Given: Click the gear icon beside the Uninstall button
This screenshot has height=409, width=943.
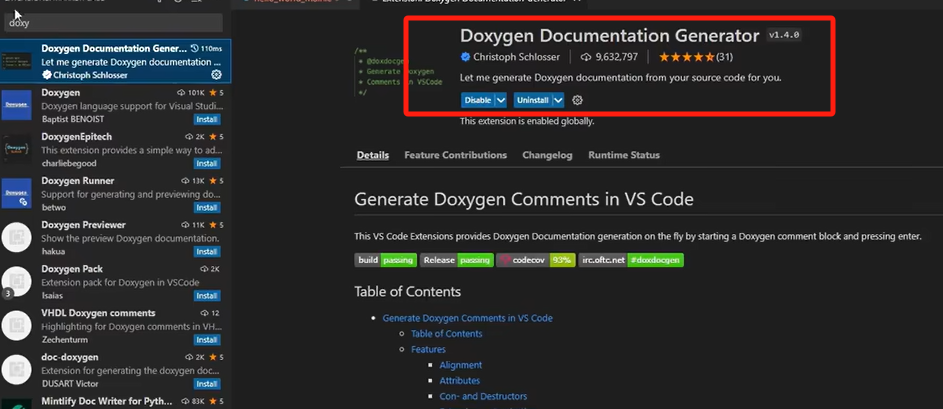Looking at the screenshot, I should click(577, 100).
